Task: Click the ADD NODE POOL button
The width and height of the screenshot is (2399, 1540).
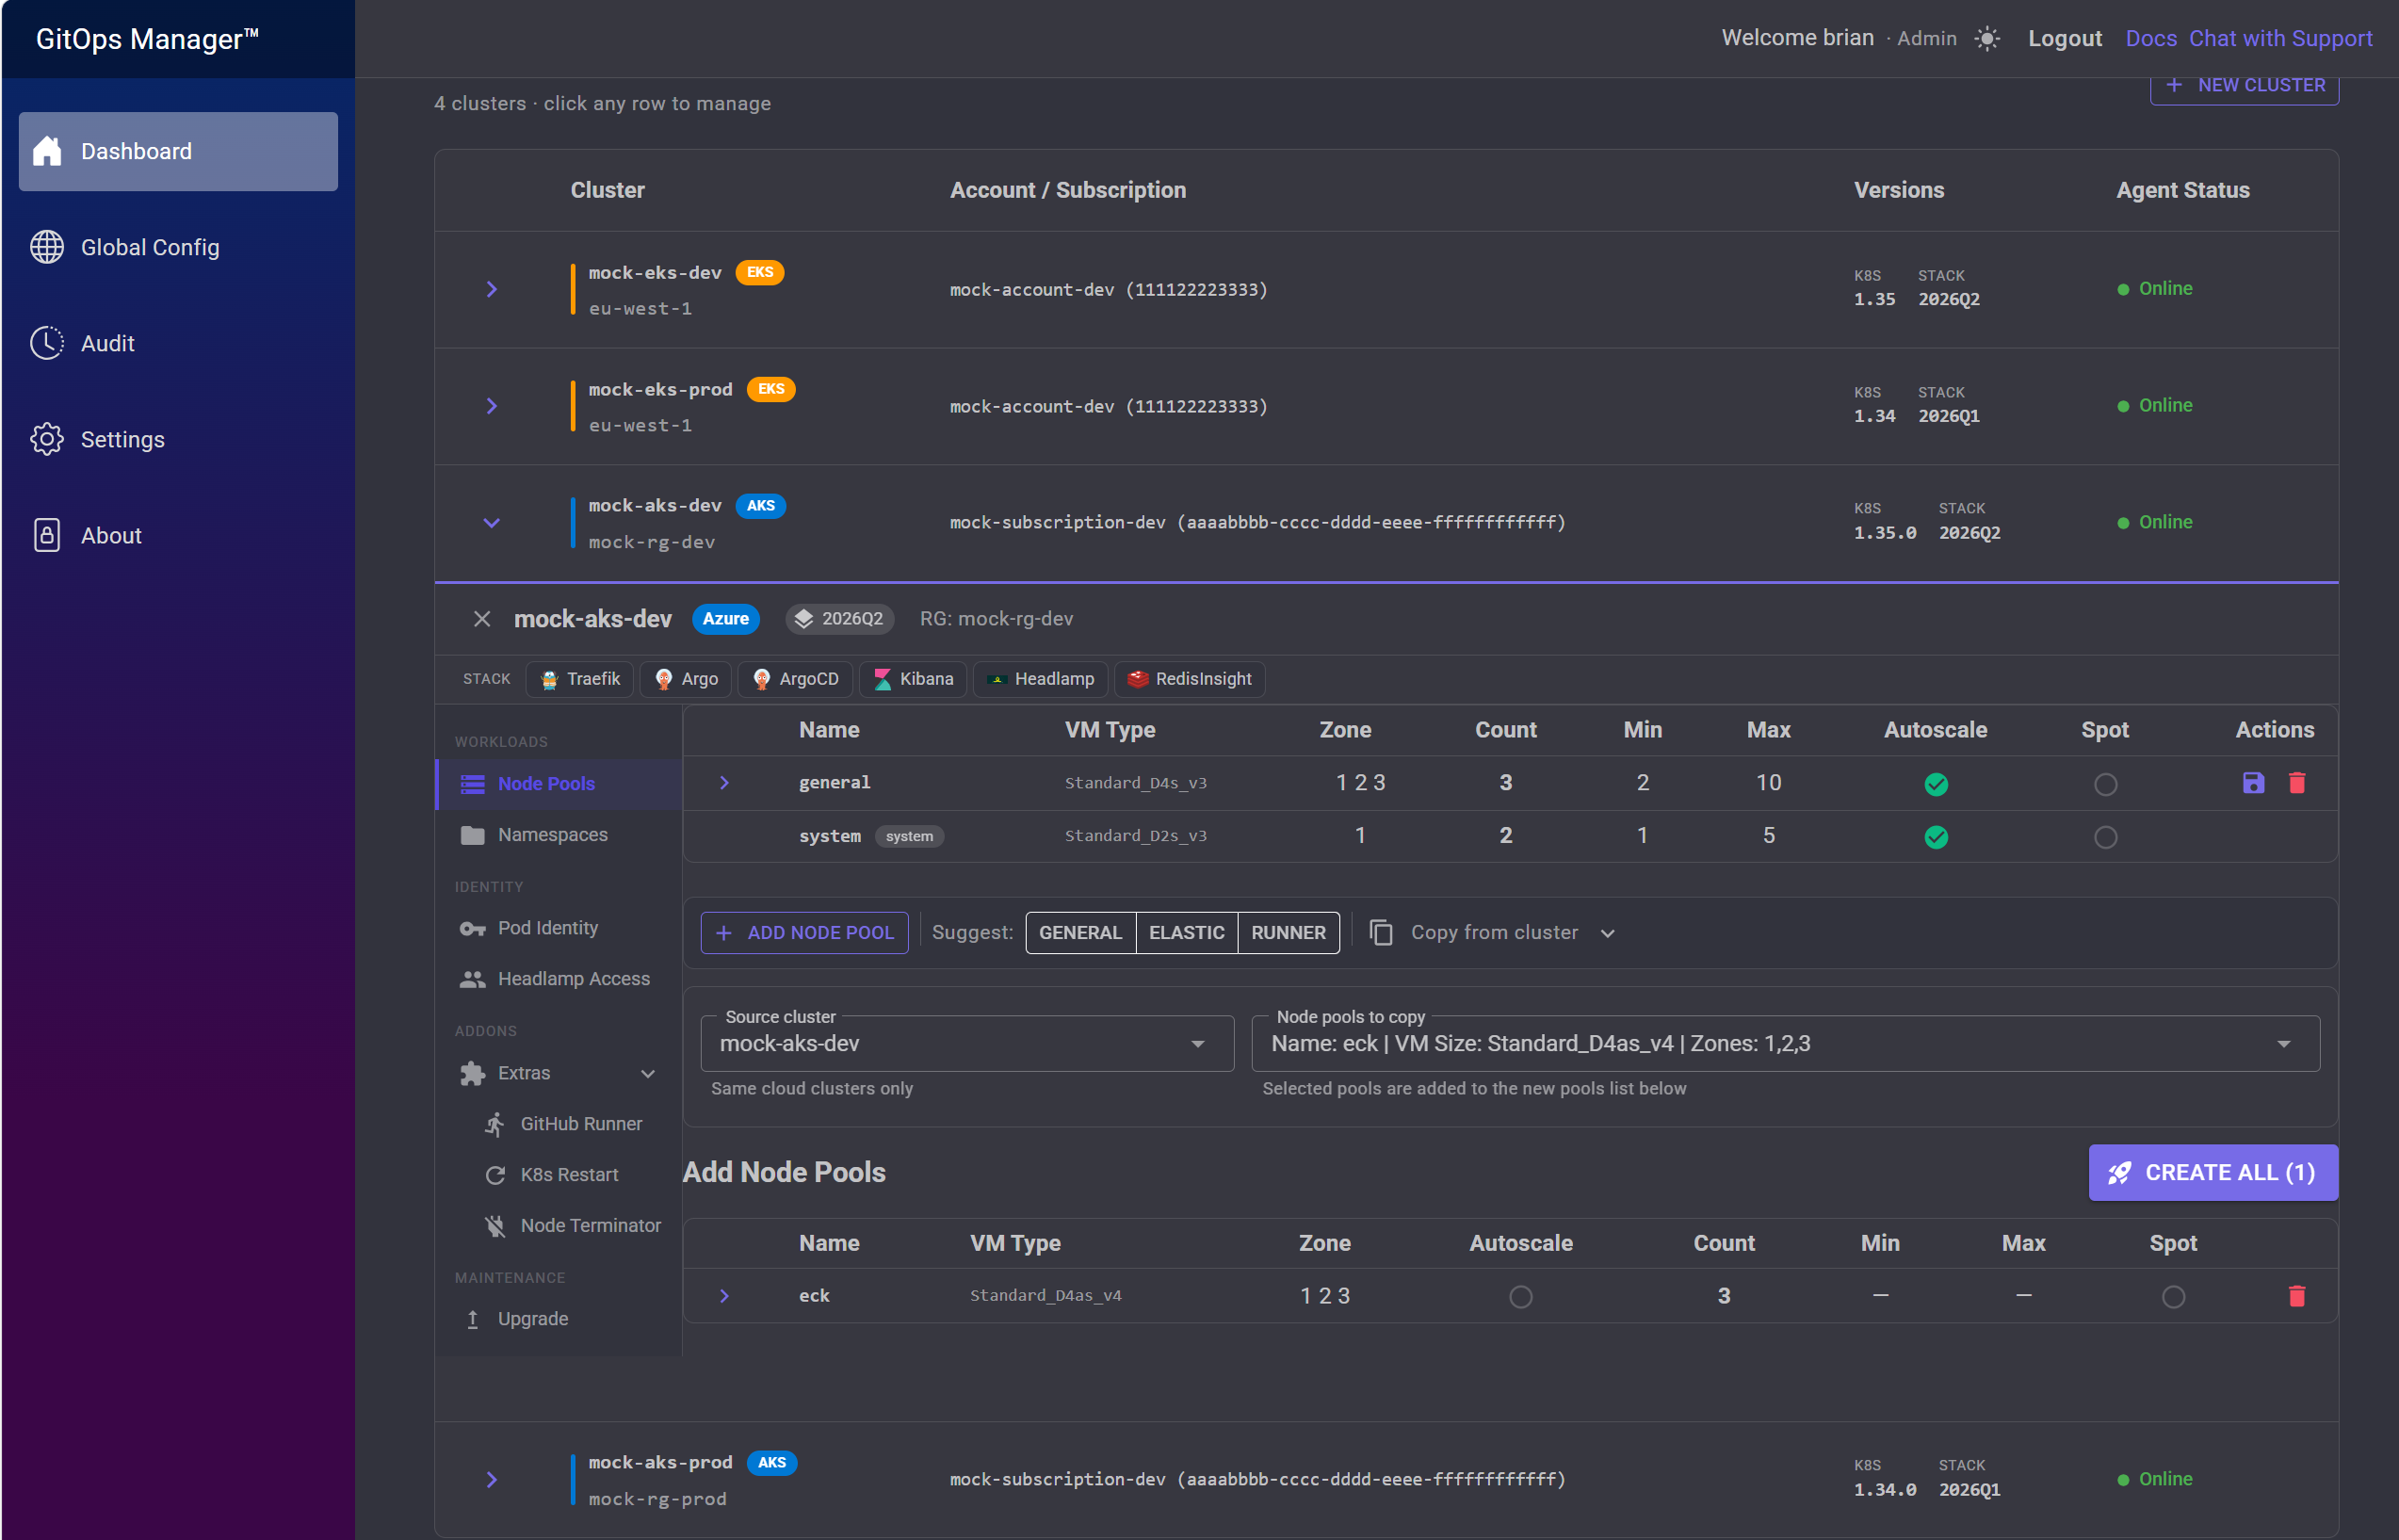Action: tap(804, 933)
